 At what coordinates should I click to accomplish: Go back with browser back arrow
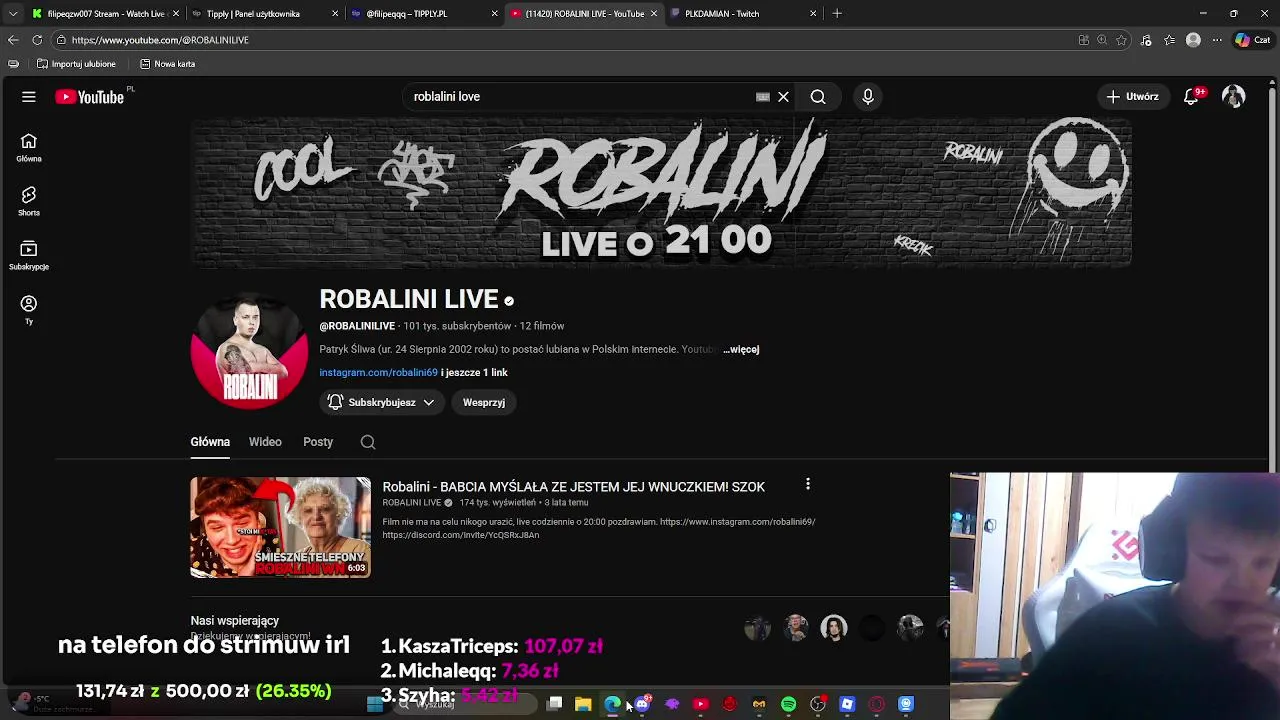[x=13, y=40]
